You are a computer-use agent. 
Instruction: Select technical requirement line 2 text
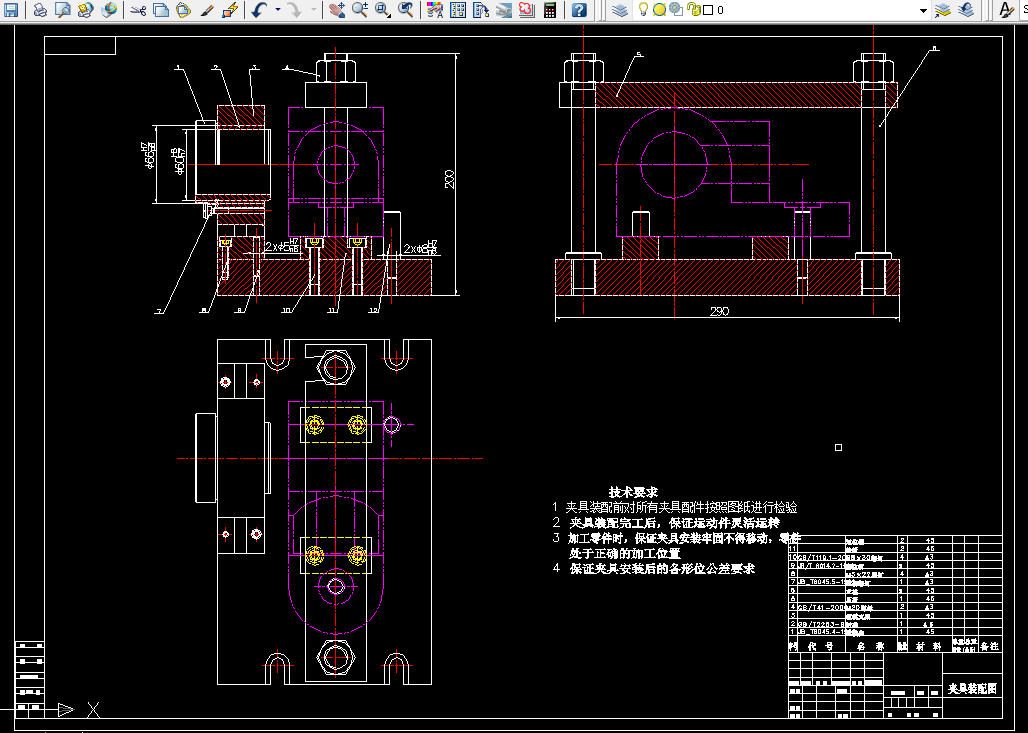coord(666,523)
